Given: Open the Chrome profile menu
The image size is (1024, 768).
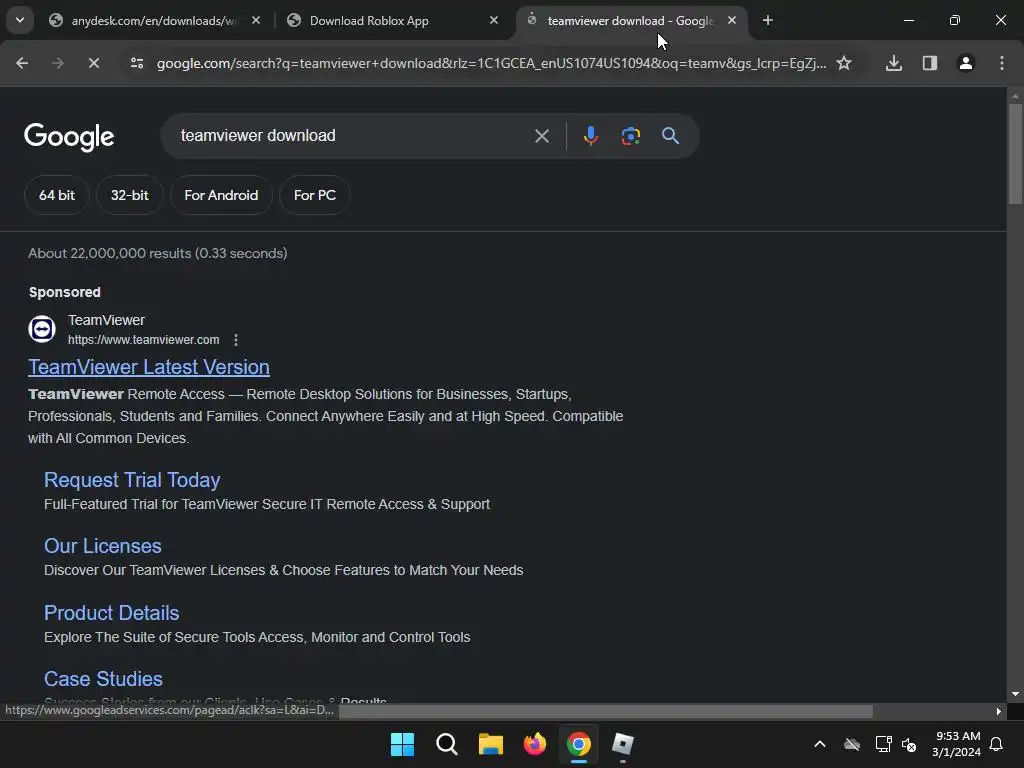Looking at the screenshot, I should coord(966,63).
